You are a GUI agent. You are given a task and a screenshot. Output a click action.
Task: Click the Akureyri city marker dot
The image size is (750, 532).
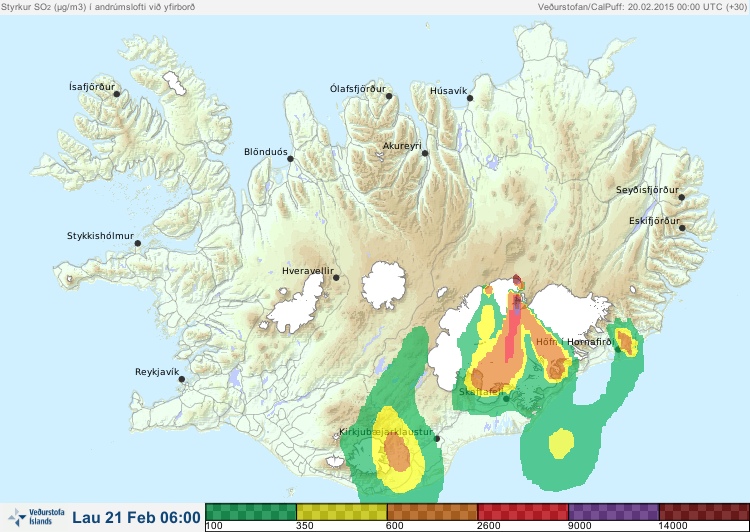pyautogui.click(x=425, y=153)
